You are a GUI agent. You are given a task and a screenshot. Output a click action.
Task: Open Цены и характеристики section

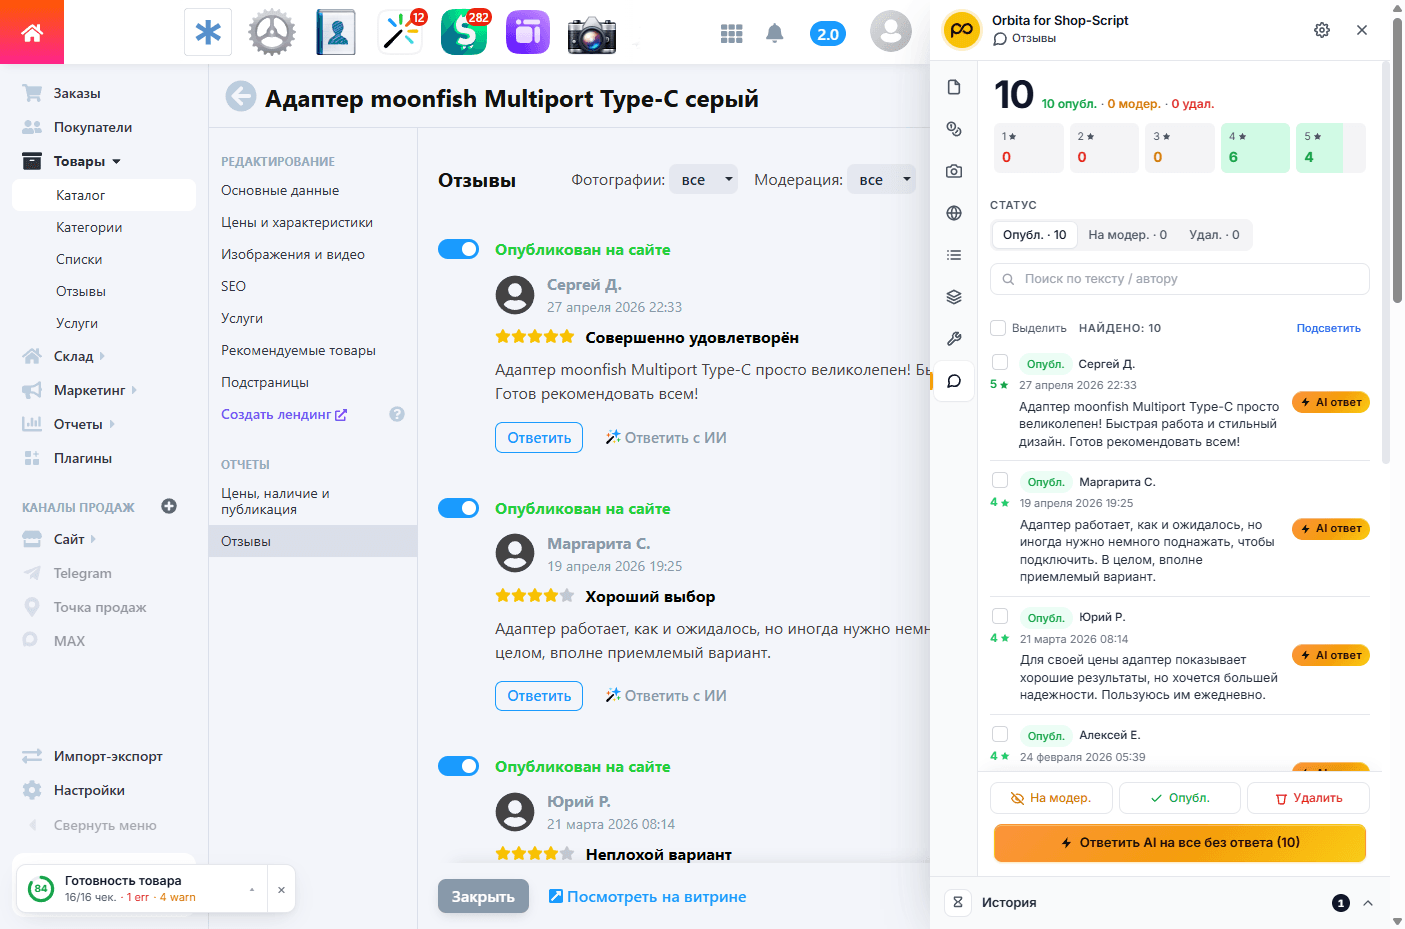pos(297,222)
